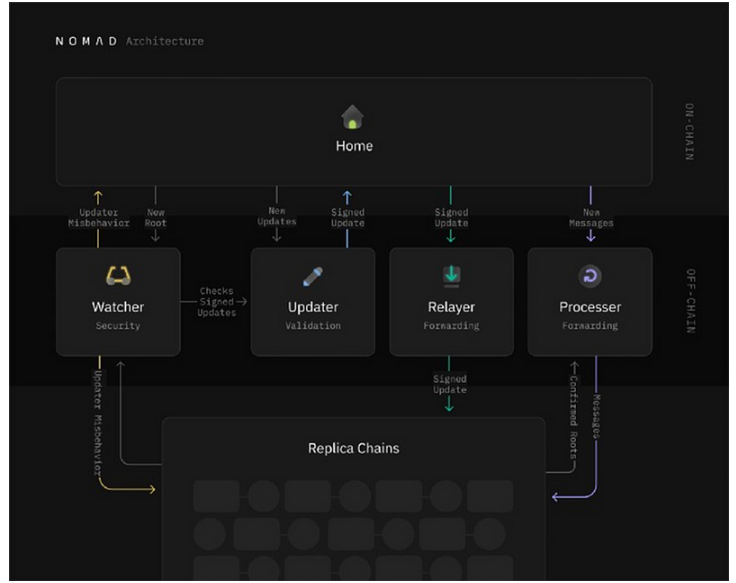Click 'Signed Update' label below Relayer
The image size is (736, 583).
[x=450, y=384]
